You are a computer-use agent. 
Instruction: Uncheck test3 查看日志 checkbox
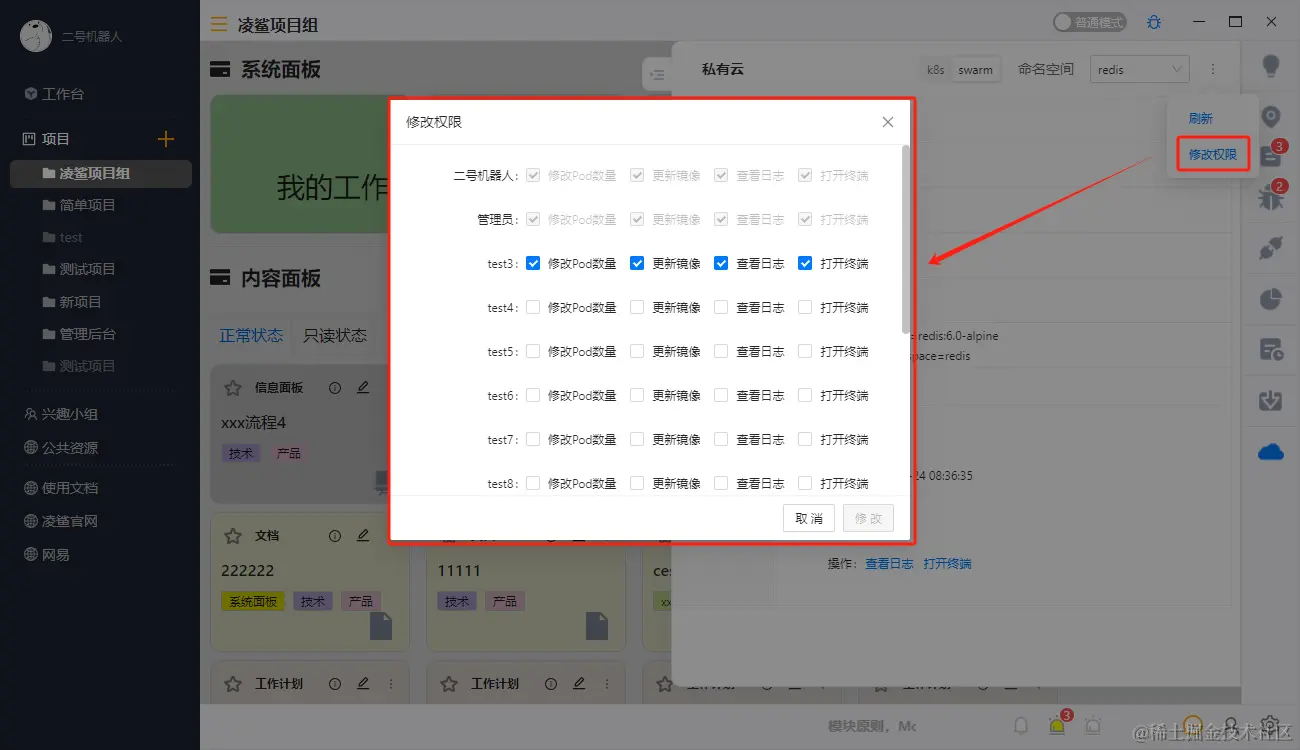tap(721, 263)
